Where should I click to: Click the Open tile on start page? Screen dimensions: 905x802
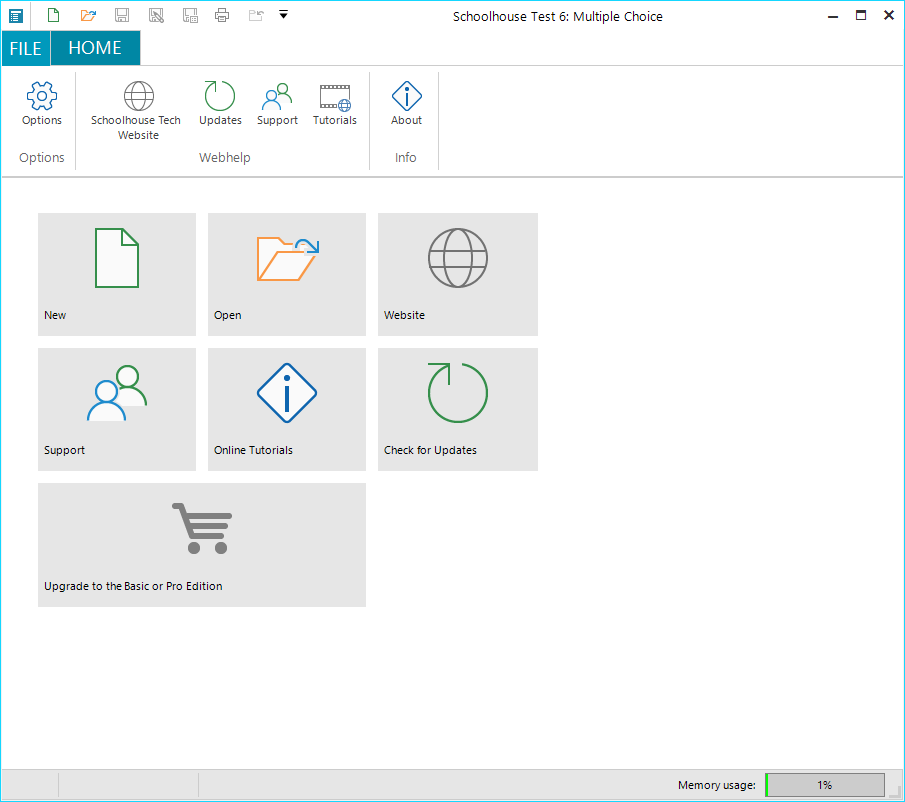point(287,274)
